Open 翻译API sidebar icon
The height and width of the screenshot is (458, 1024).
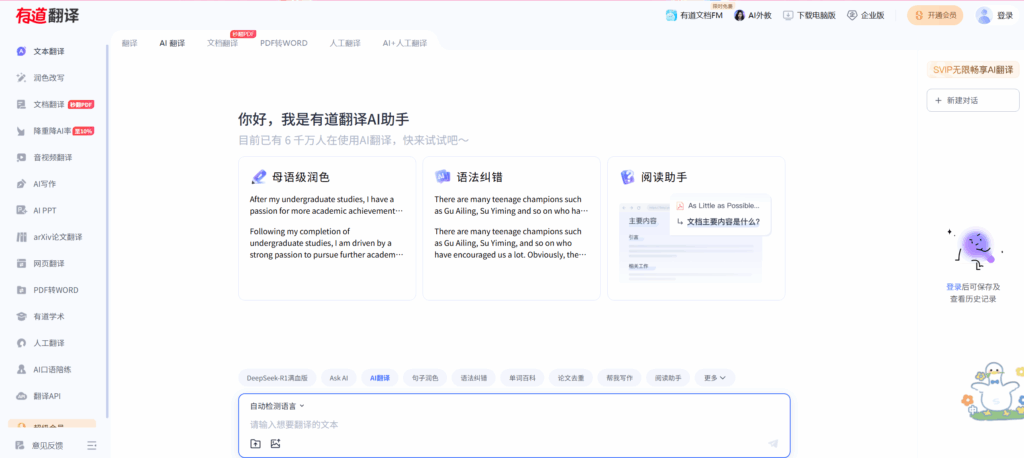pyautogui.click(x=22, y=396)
